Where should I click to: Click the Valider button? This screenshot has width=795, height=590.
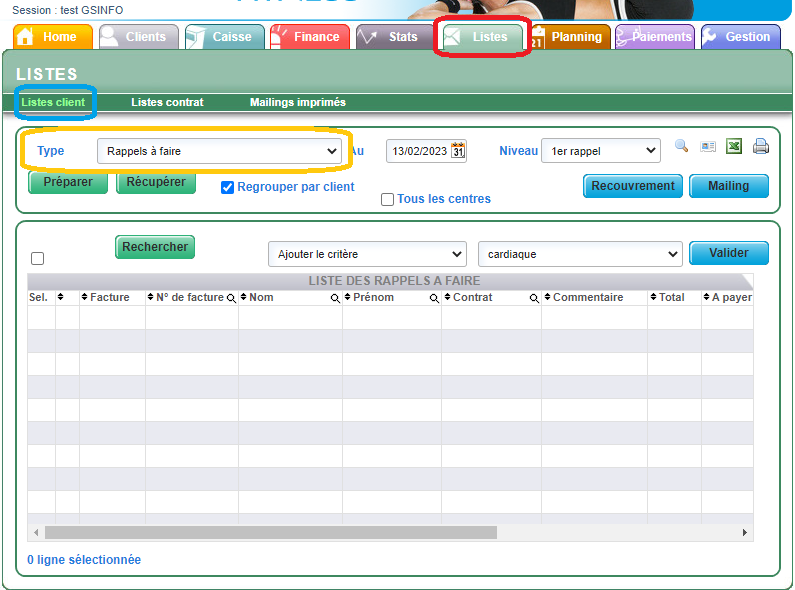pyautogui.click(x=729, y=253)
